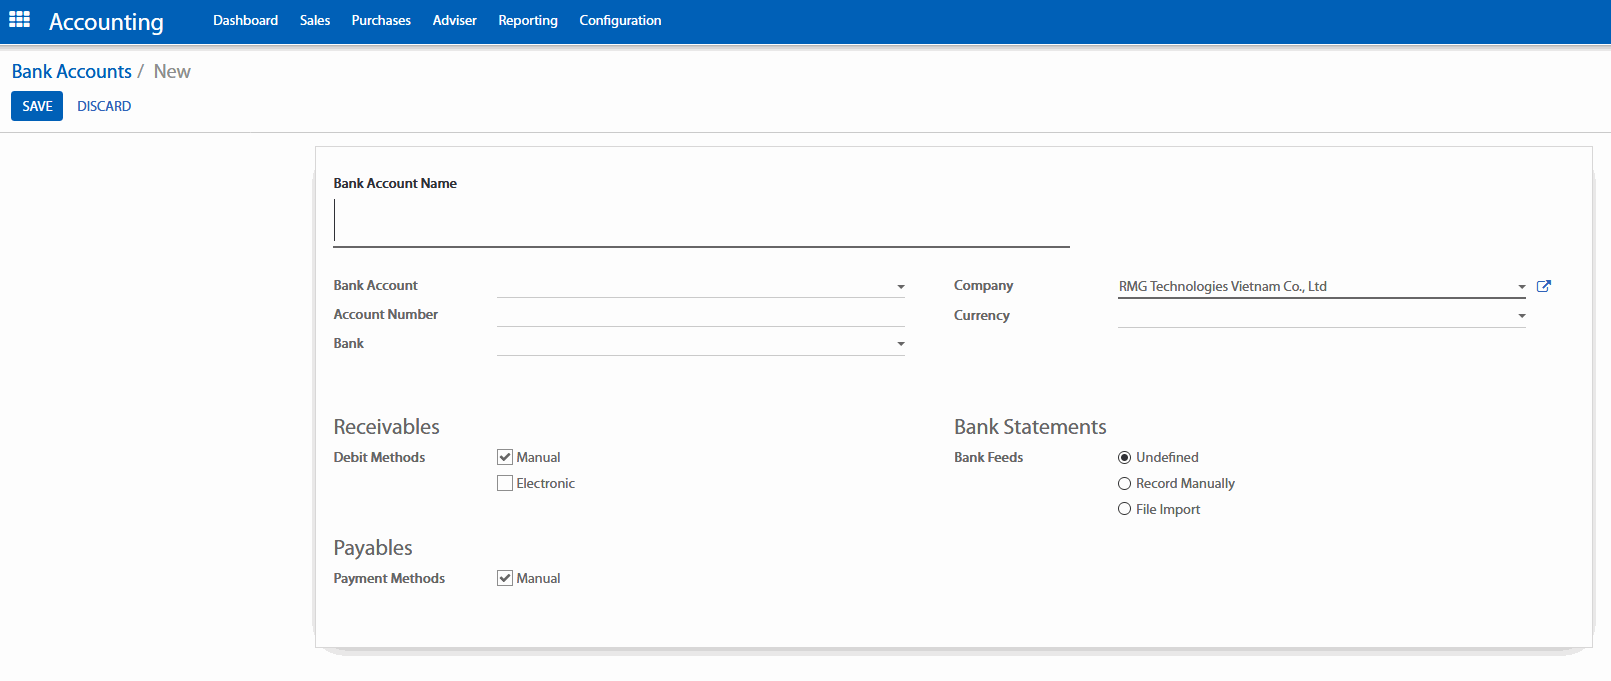Open the Dashboard menu
This screenshot has width=1611, height=681.
coord(245,20)
